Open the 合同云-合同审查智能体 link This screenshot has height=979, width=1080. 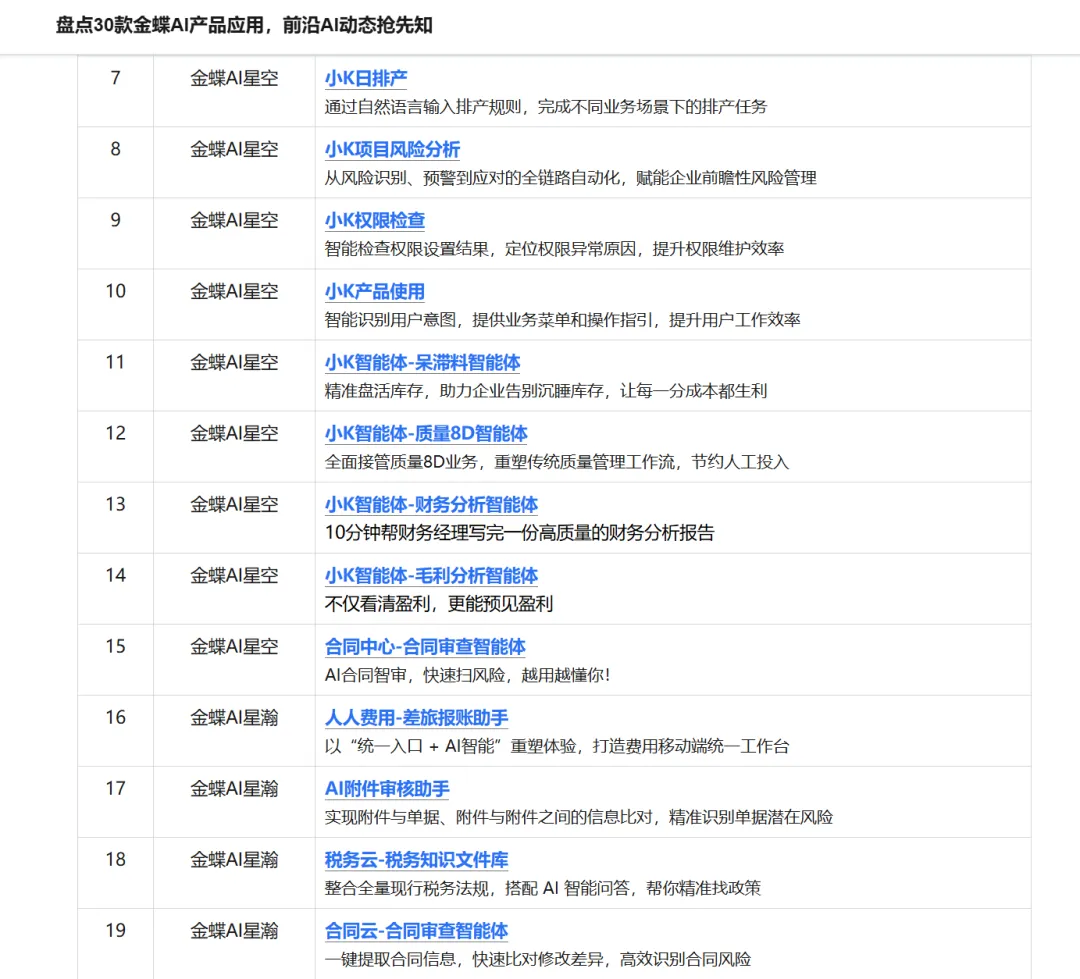[416, 930]
